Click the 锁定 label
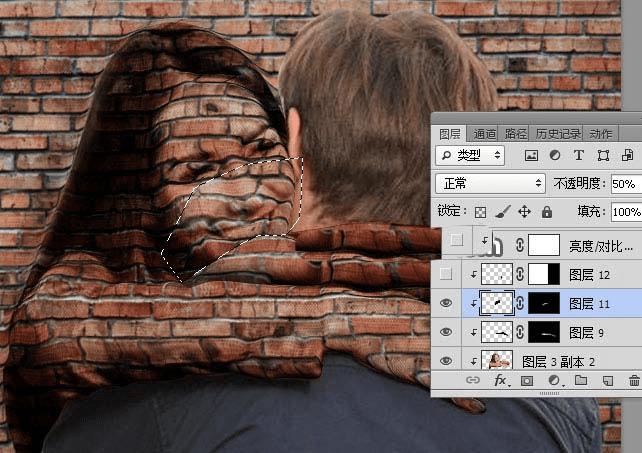The image size is (642, 453). [452, 211]
